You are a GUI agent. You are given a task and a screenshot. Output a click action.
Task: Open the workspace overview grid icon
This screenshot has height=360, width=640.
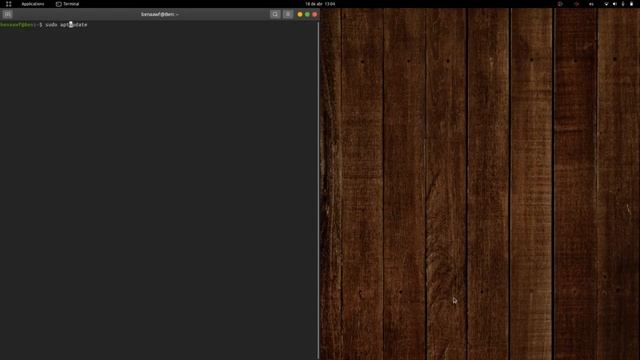click(x=8, y=4)
